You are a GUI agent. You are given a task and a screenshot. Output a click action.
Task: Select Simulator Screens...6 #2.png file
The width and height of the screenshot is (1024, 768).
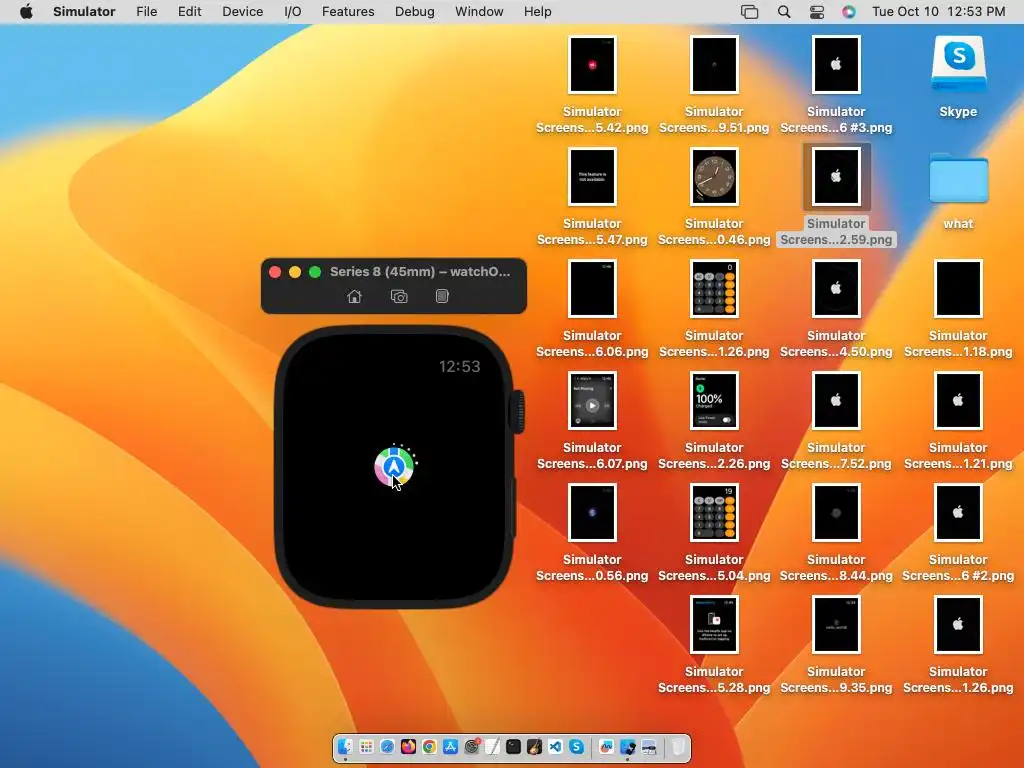[958, 513]
